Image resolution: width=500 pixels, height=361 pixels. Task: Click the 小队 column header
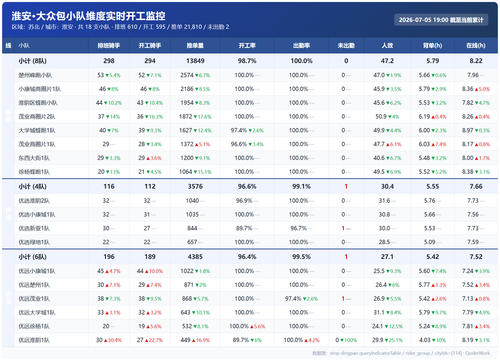coord(24,46)
